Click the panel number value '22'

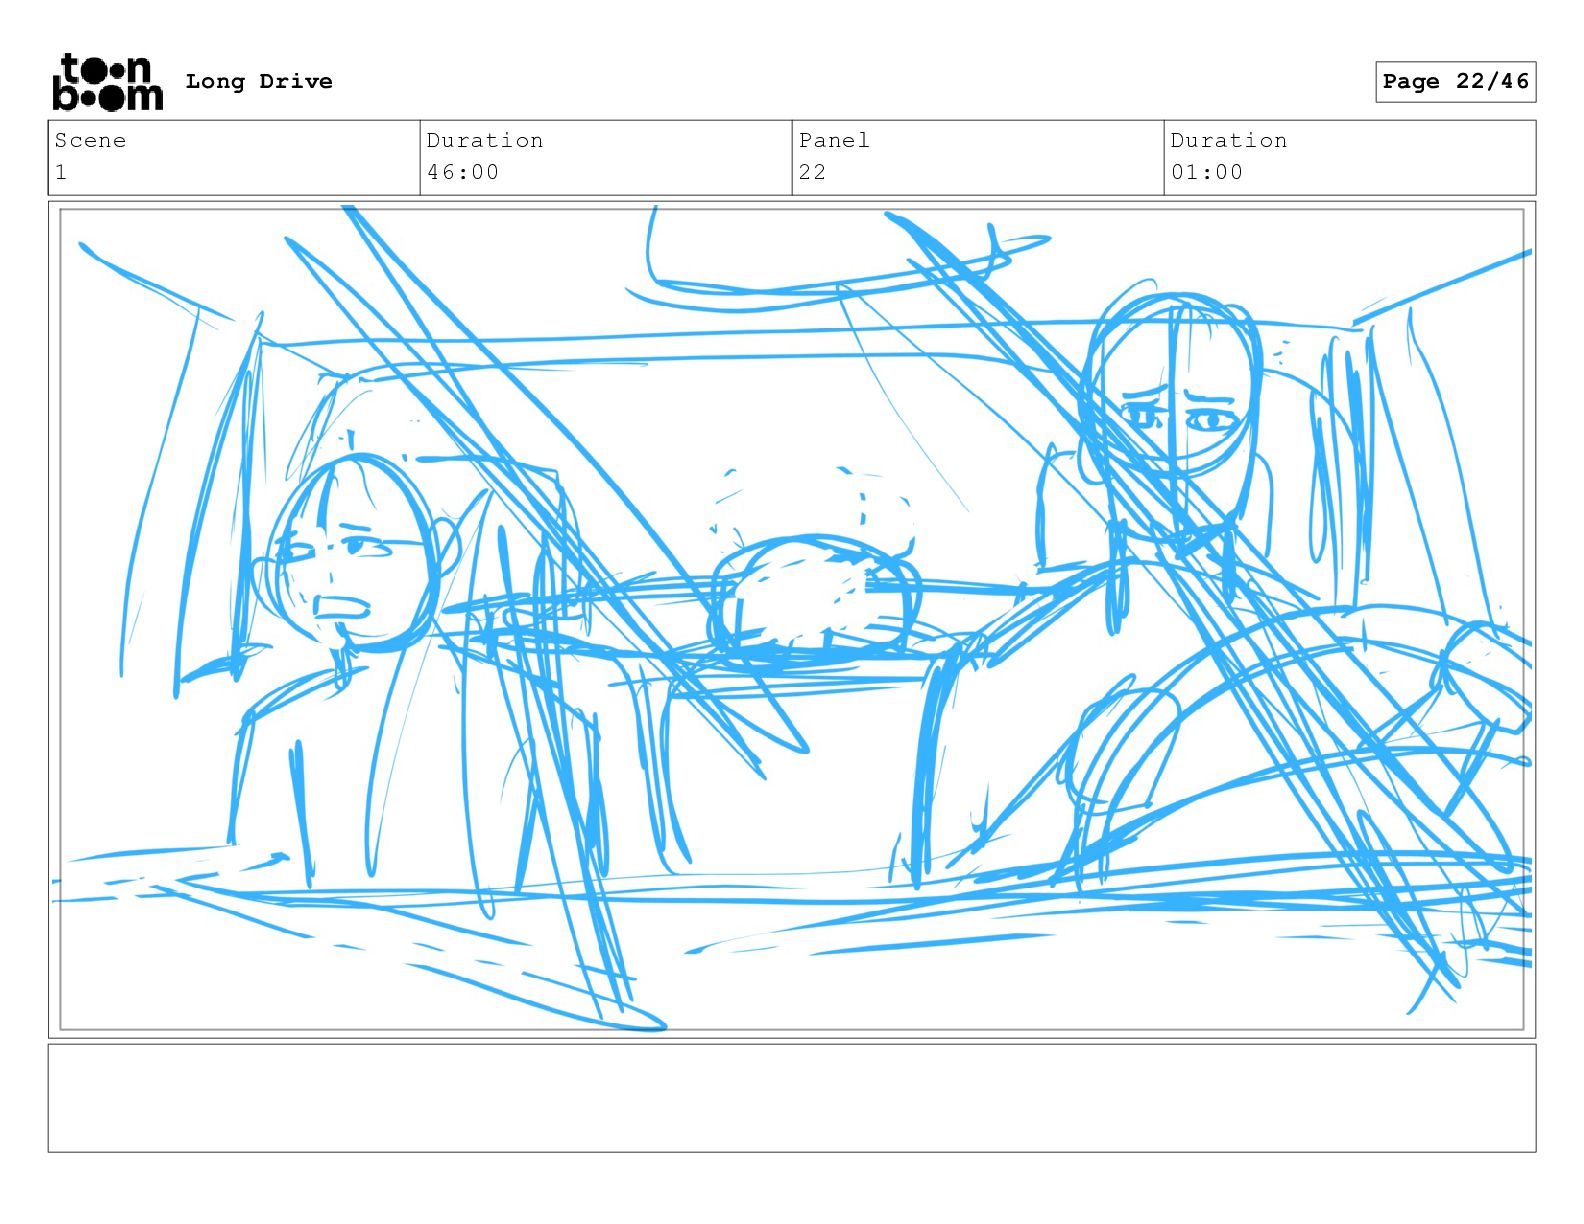click(x=812, y=172)
